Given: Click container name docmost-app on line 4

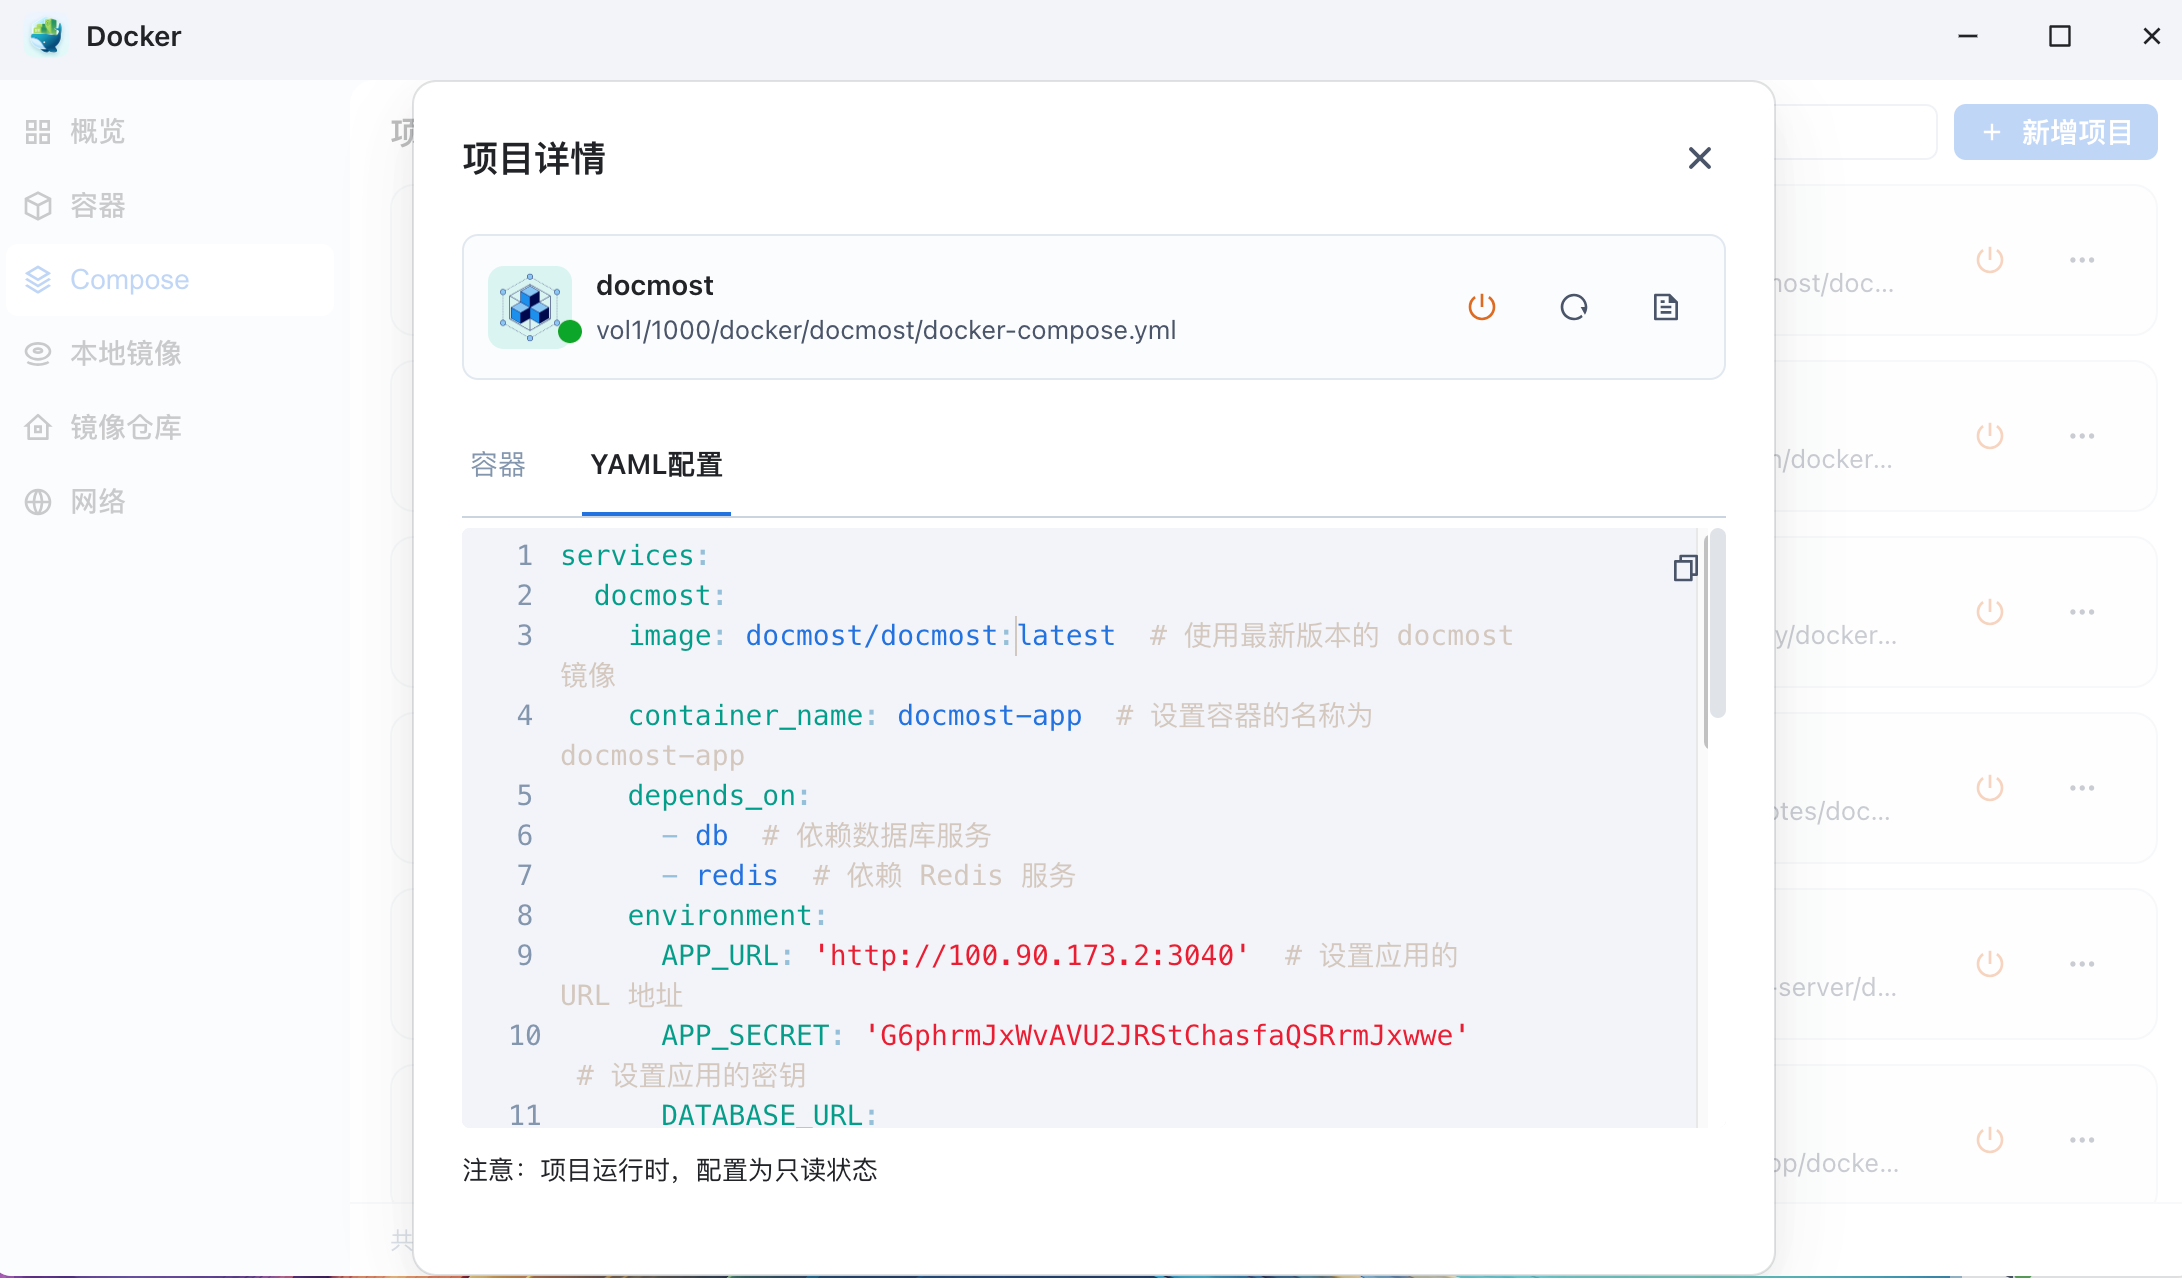Looking at the screenshot, I should (989, 716).
